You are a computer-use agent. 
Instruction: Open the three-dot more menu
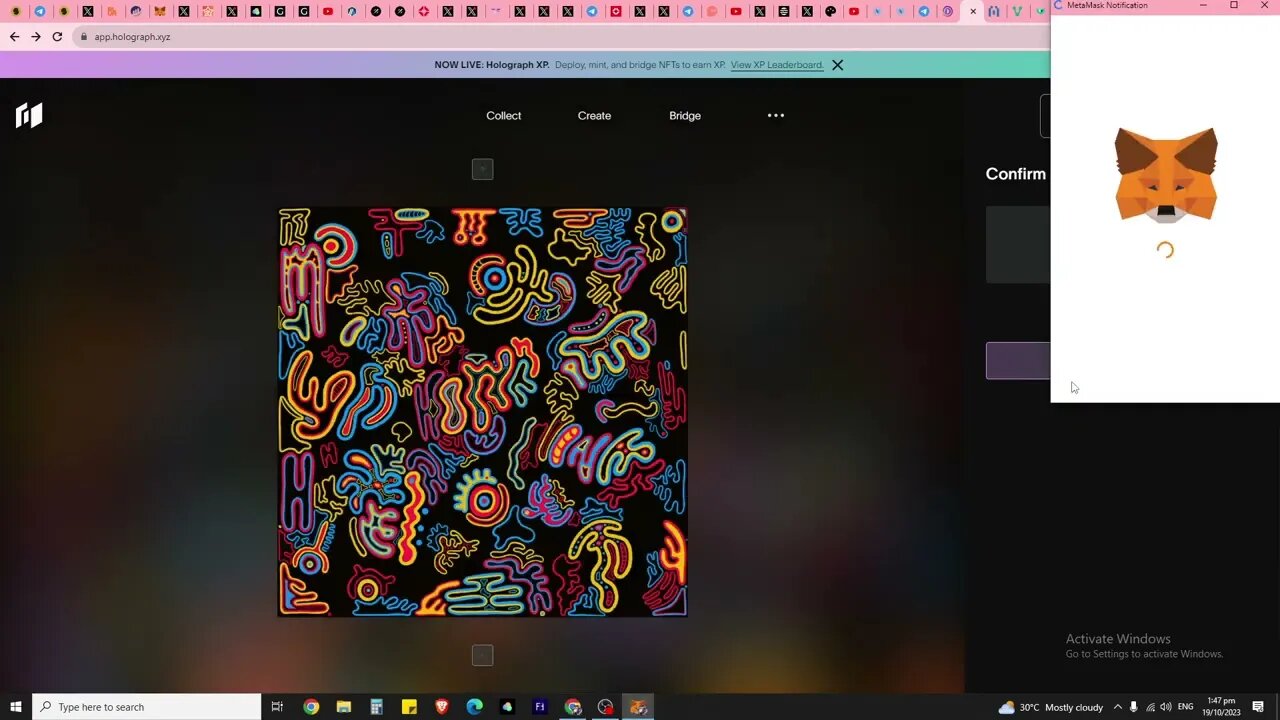[776, 115]
